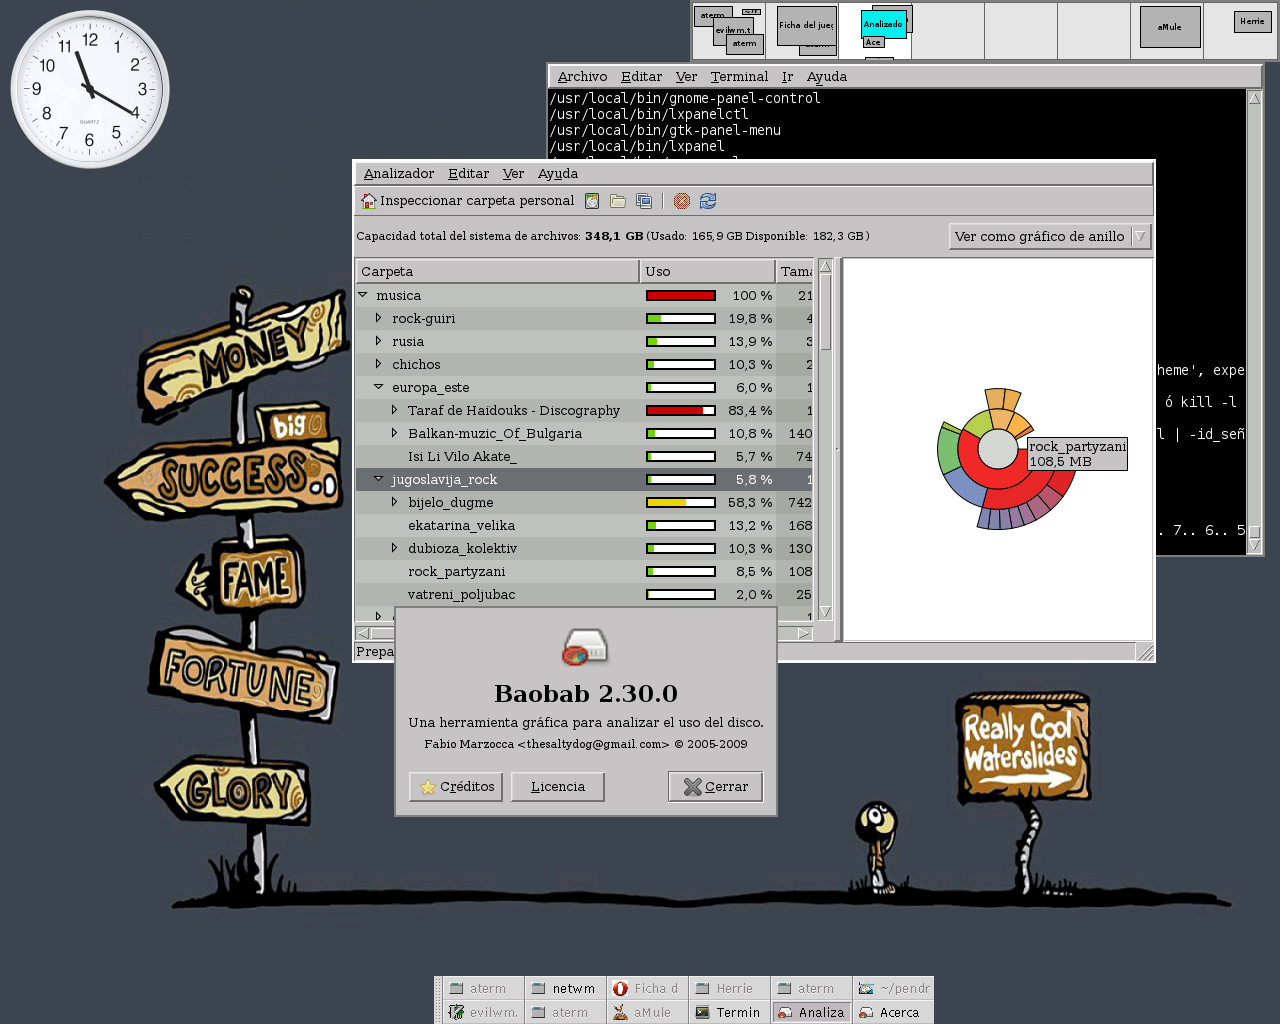Collapse the musica folder

tap(363, 295)
